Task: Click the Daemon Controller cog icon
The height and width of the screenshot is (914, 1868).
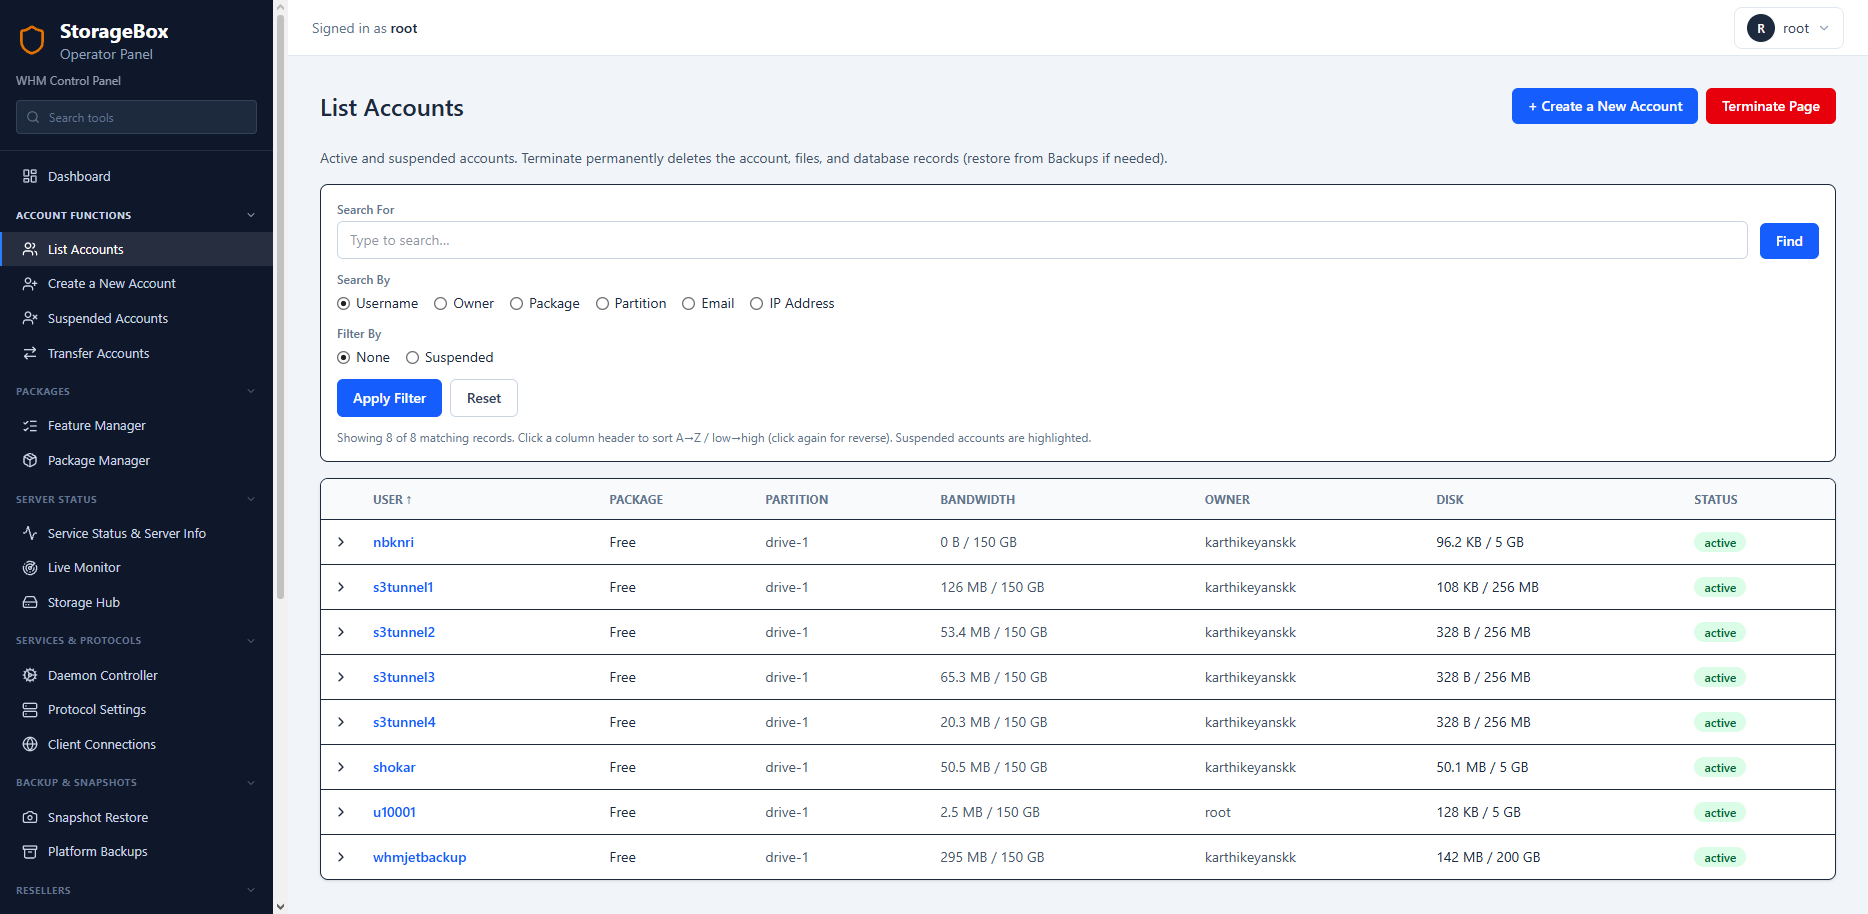Action: pyautogui.click(x=30, y=675)
